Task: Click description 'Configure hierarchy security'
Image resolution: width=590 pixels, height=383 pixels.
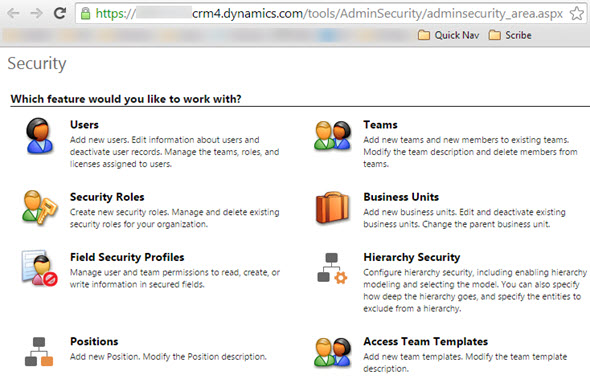Action: [475, 290]
